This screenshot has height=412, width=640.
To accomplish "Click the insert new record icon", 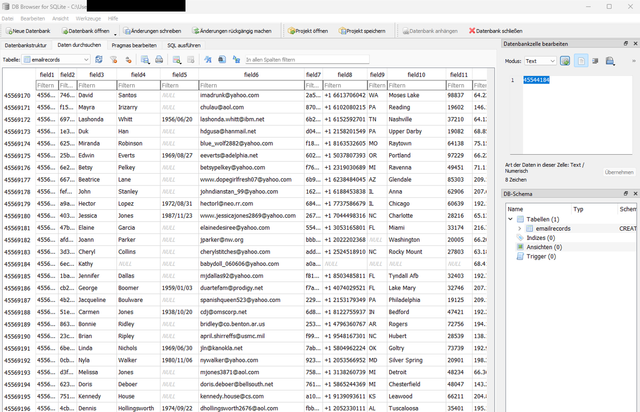I will pos(177,60).
